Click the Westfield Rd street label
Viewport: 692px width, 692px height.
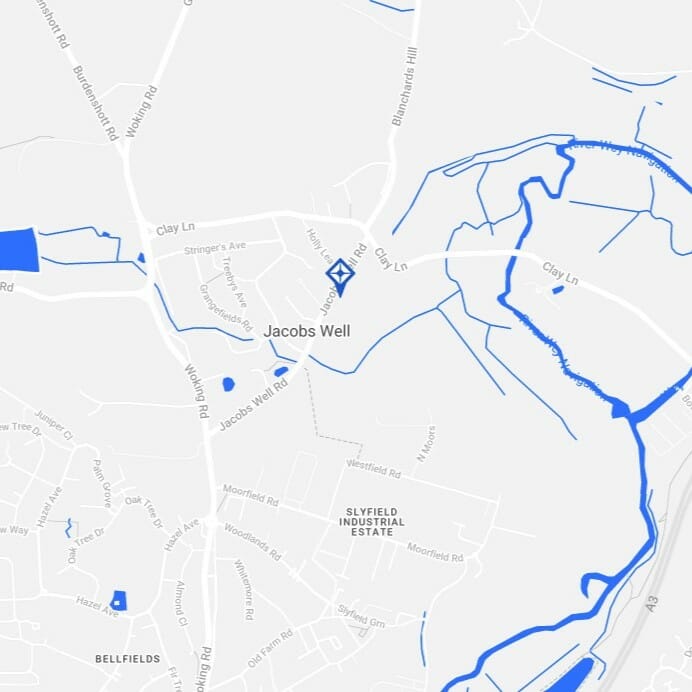(x=373, y=469)
